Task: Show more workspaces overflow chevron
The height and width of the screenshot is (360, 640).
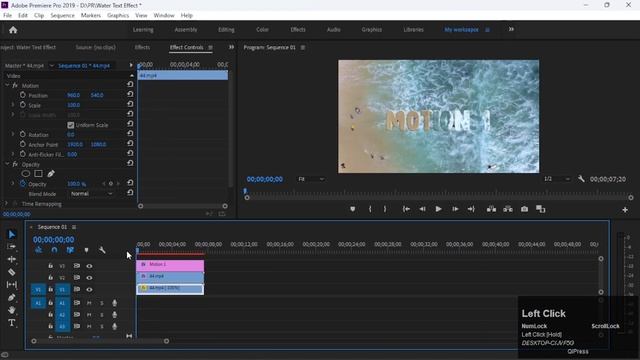Action: click(x=511, y=29)
